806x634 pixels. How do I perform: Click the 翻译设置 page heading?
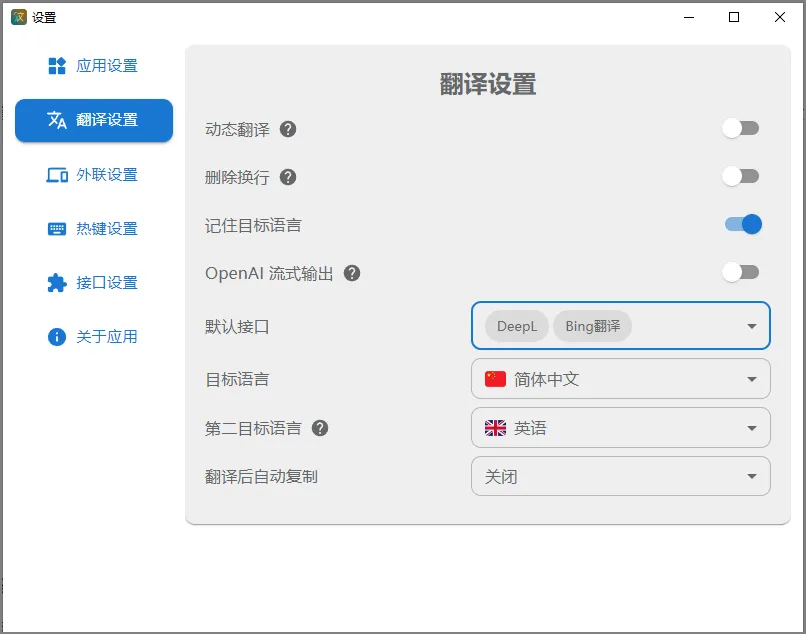488,84
